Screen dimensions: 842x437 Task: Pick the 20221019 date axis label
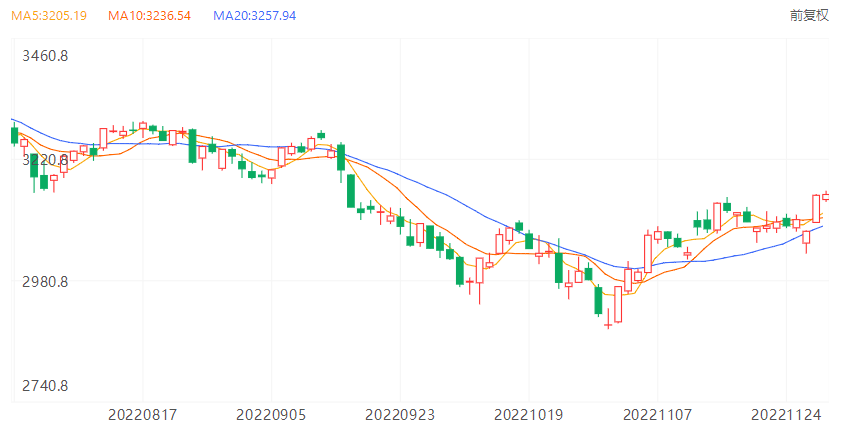pos(528,413)
